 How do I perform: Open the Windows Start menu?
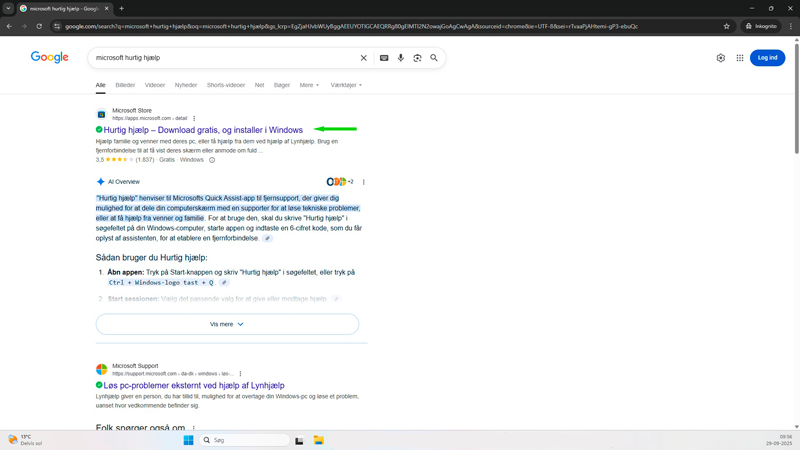(x=188, y=440)
